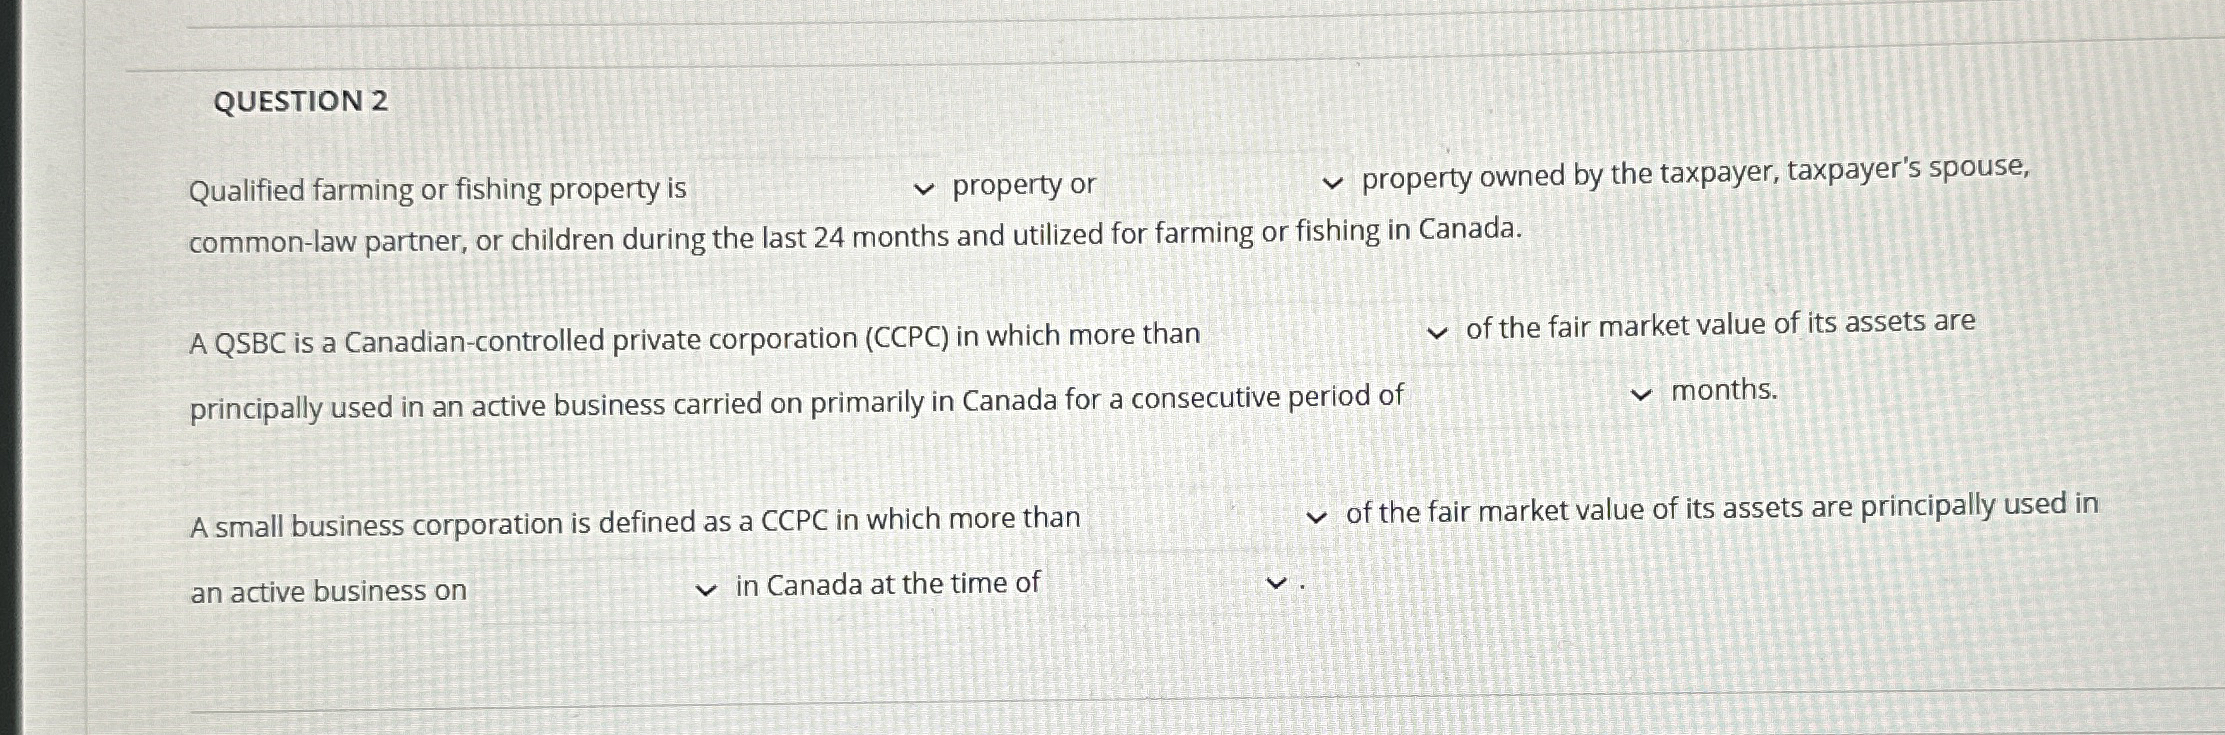The image size is (2225, 735).
Task: Click the chevron before "of the fair market value" for QSBC
Action: 1437,333
